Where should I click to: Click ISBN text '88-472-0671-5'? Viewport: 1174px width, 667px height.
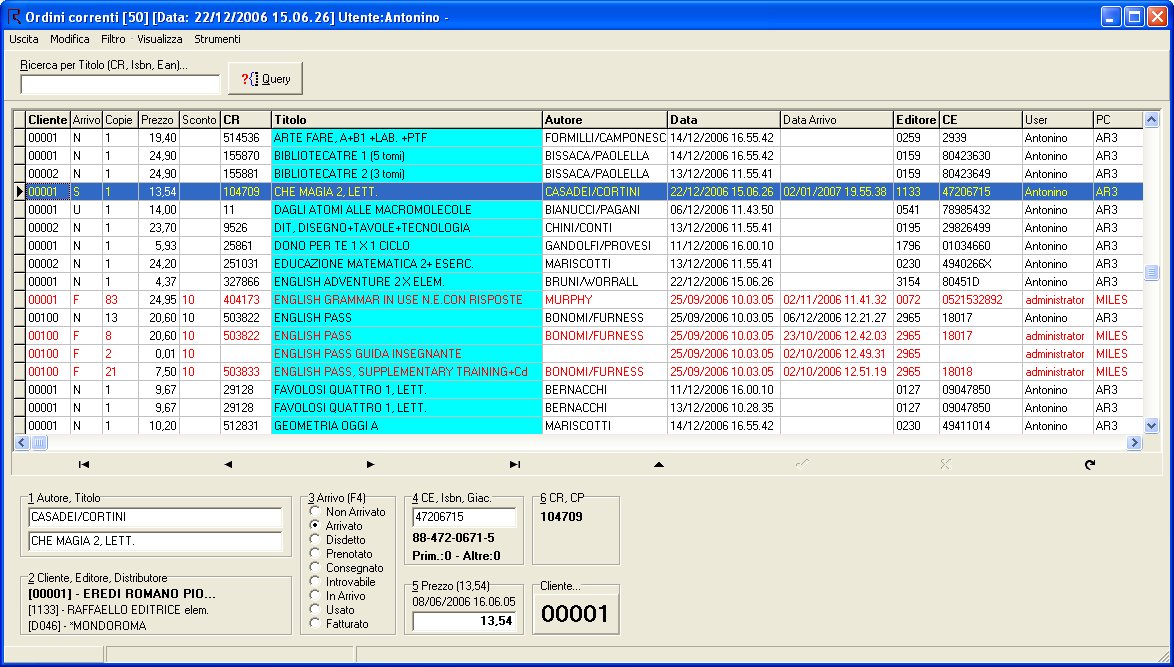pos(453,538)
